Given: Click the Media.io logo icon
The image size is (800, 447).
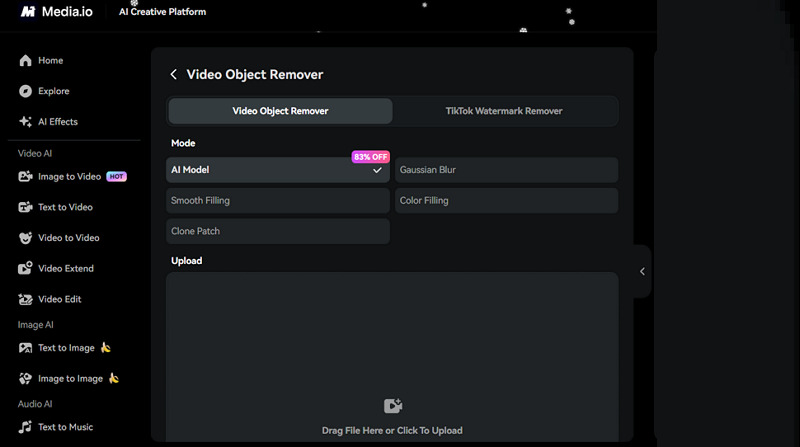Looking at the screenshot, I should point(28,11).
